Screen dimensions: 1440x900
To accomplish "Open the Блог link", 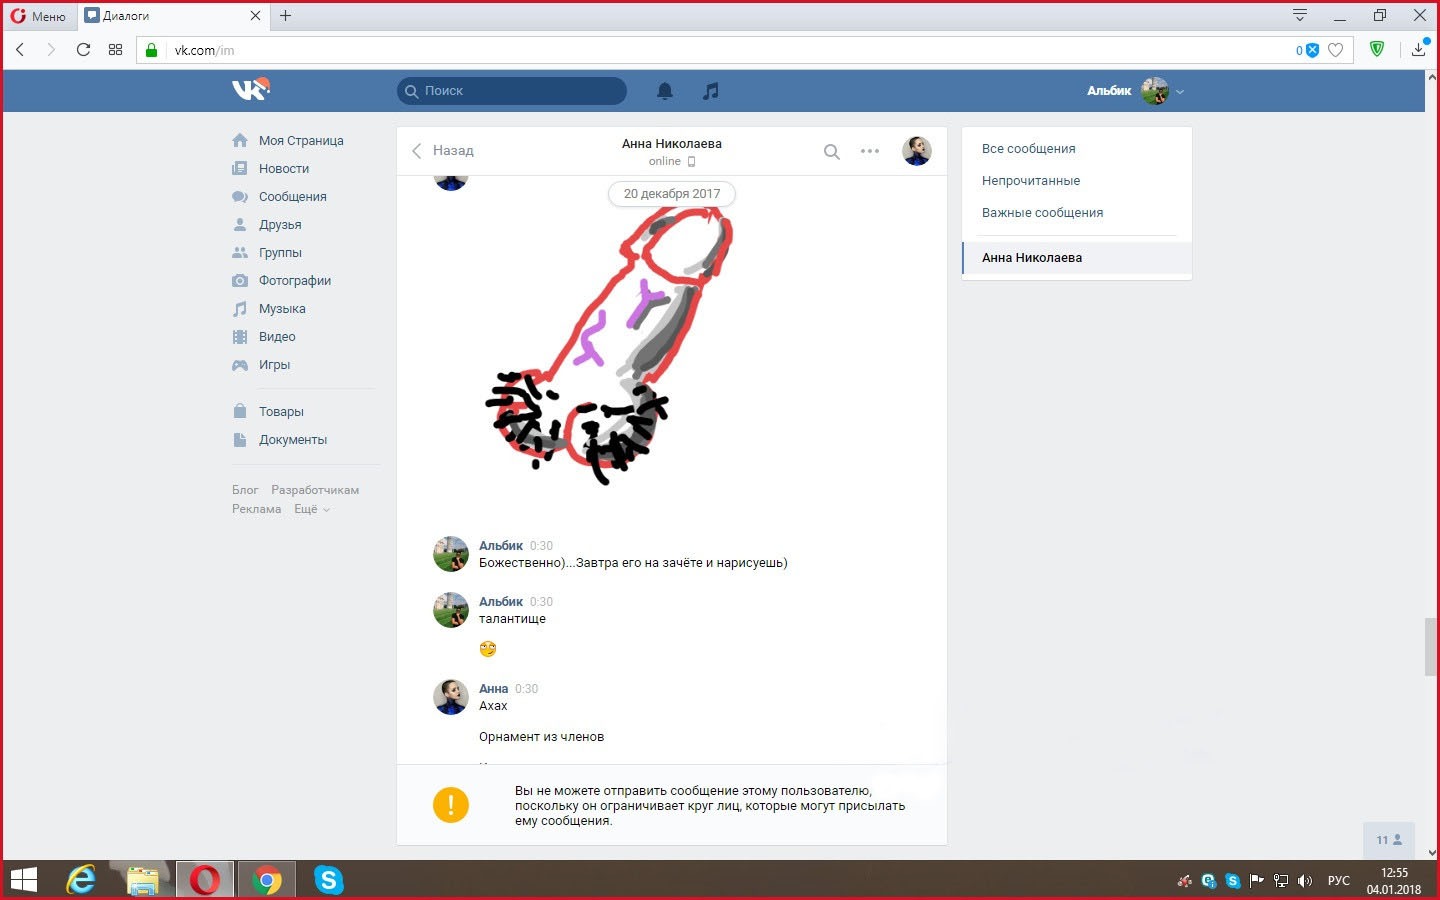I will (245, 490).
